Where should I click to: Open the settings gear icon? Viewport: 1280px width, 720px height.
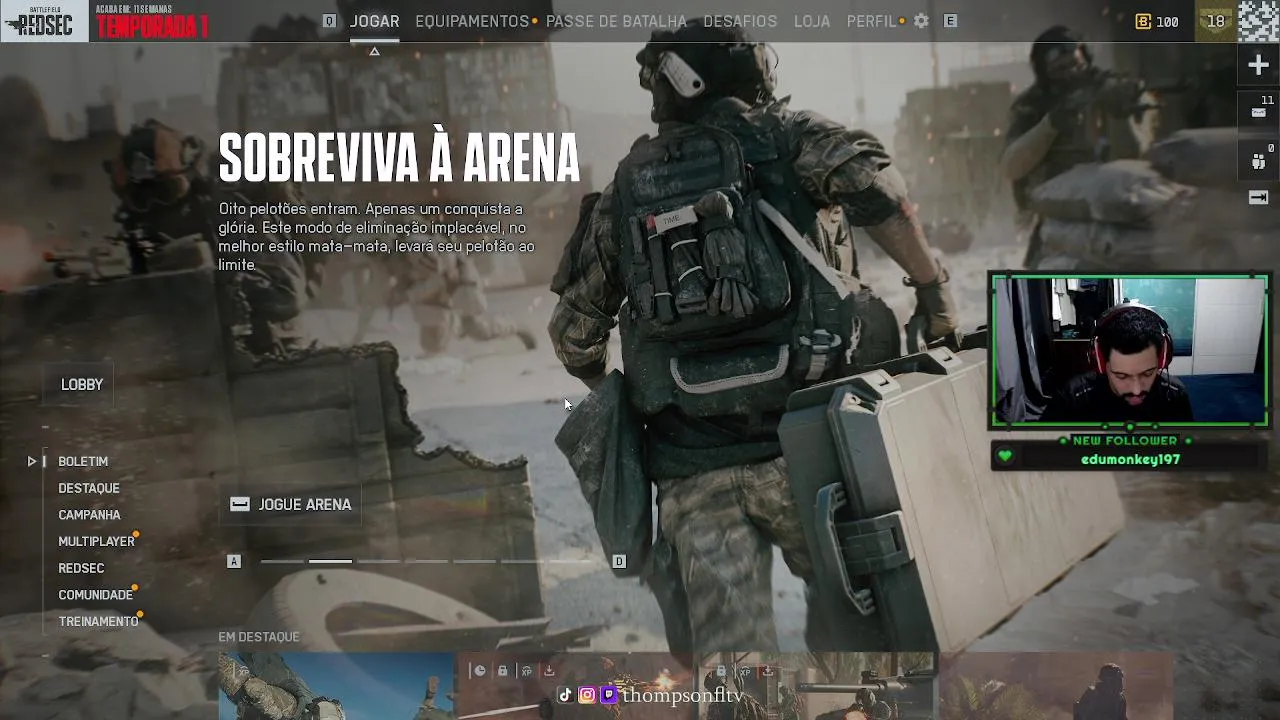921,21
